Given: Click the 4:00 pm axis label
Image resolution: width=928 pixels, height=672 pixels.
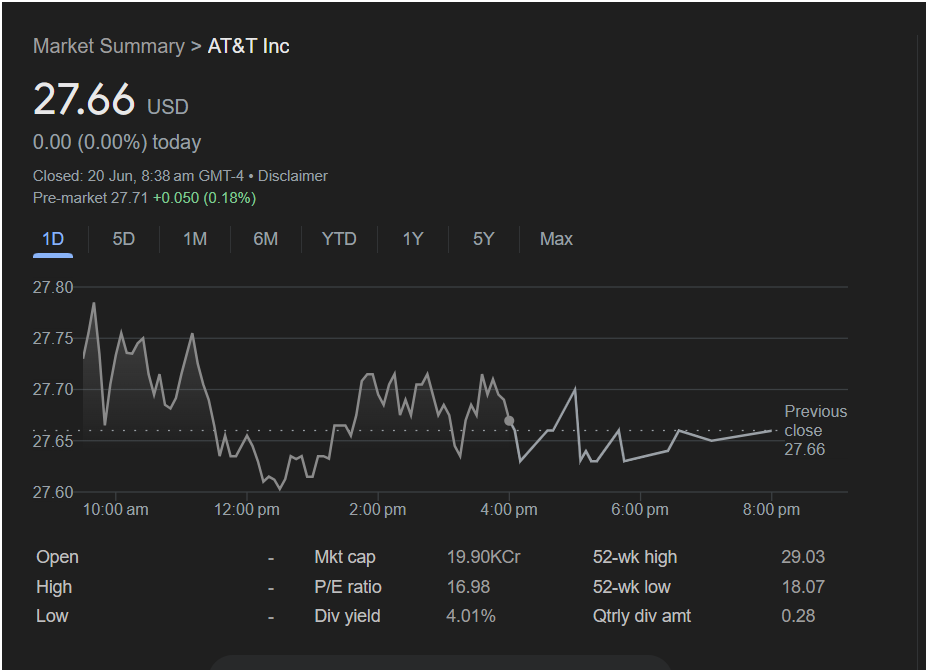Looking at the screenshot, I should (x=509, y=510).
